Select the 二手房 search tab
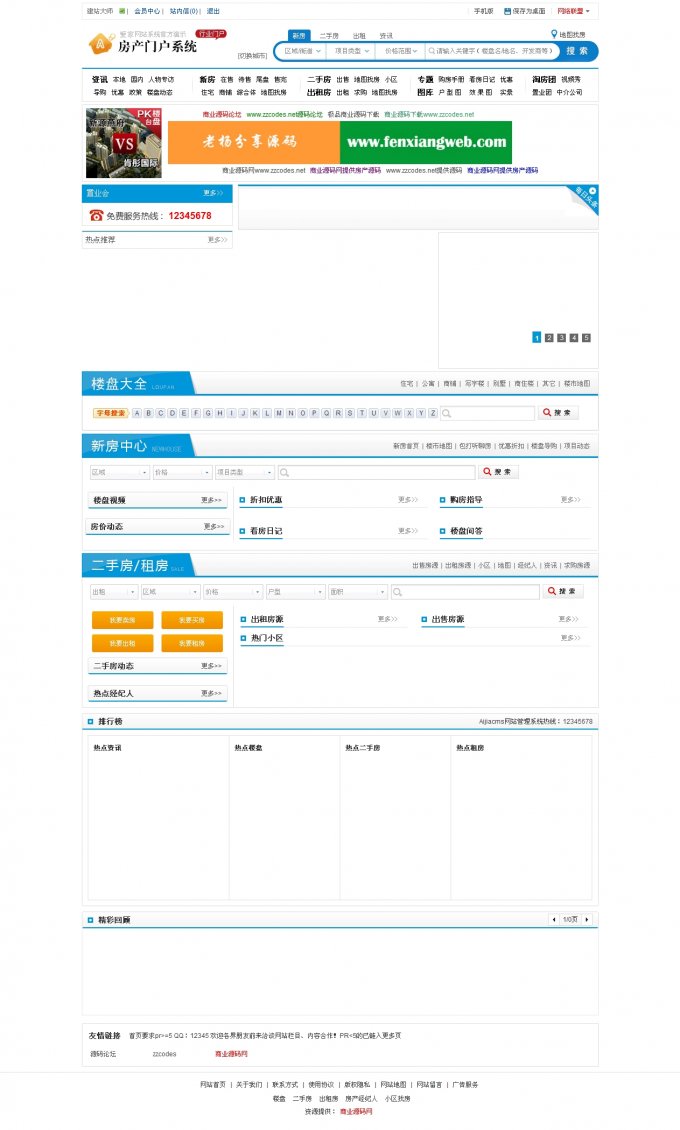Screen dimensions: 680x1130 tap(329, 35)
